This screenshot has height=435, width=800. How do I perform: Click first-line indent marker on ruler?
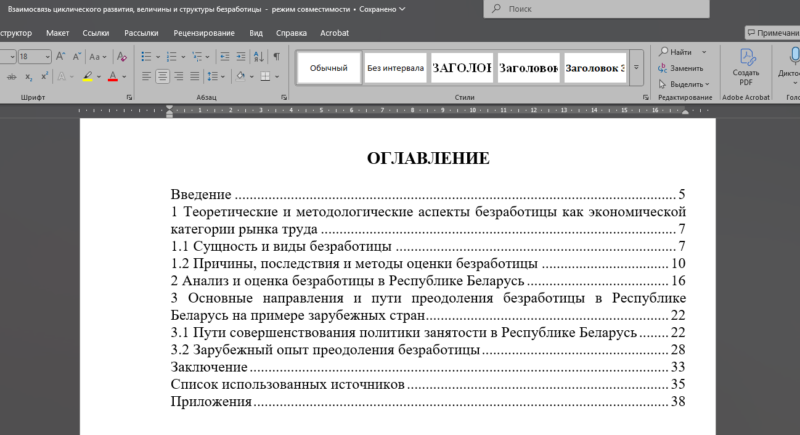[169, 108]
